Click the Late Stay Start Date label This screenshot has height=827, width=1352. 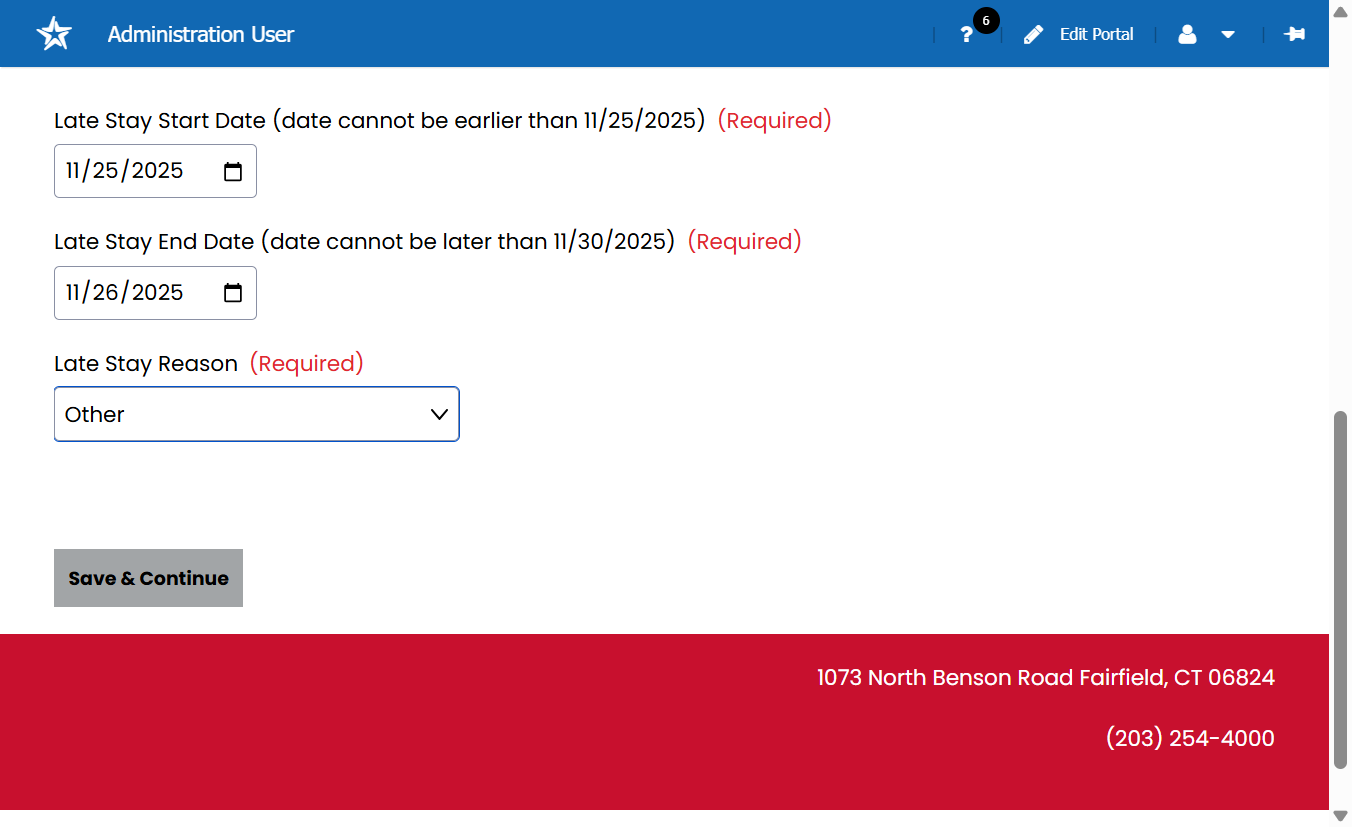(380, 120)
